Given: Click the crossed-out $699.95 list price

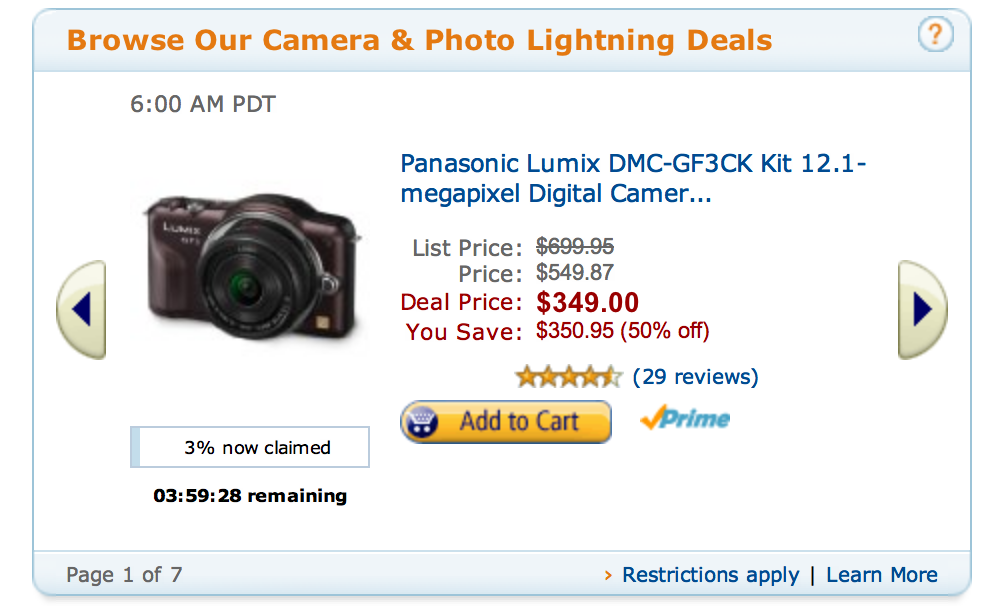Looking at the screenshot, I should tap(575, 246).
